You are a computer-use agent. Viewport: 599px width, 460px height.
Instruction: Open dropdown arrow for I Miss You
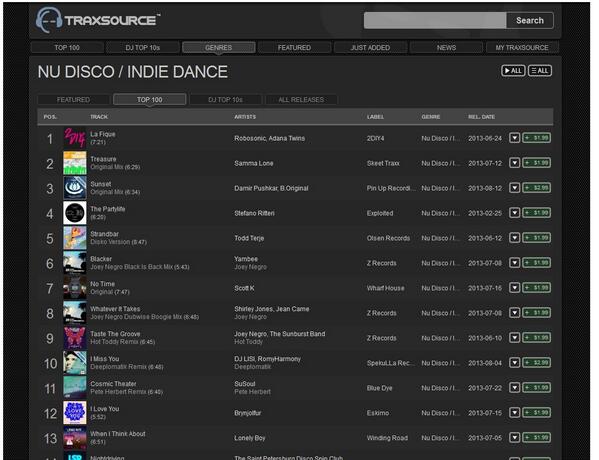pyautogui.click(x=515, y=363)
